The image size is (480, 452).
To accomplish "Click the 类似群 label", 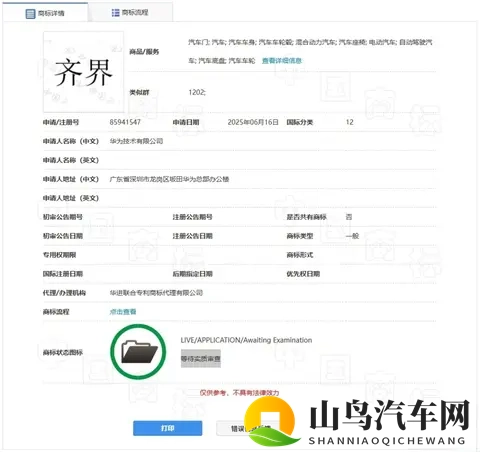I will click(139, 92).
